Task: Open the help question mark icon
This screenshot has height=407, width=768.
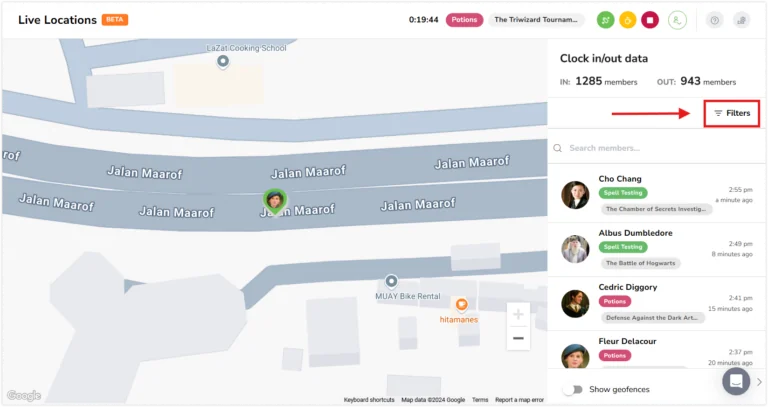Action: [715, 20]
